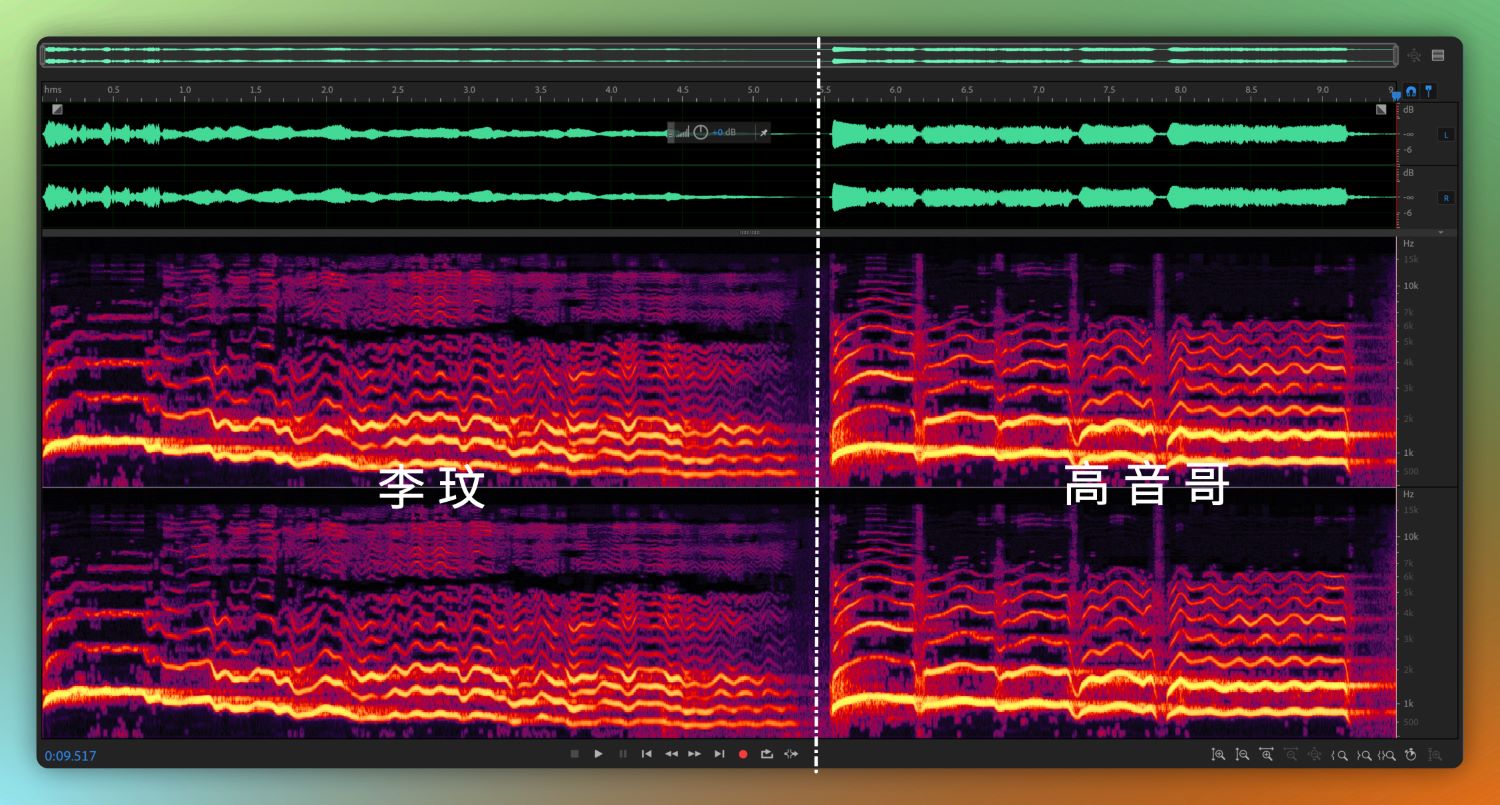This screenshot has width=1500, height=805.
Task: Zoom in at the out point
Action: (x=1363, y=755)
